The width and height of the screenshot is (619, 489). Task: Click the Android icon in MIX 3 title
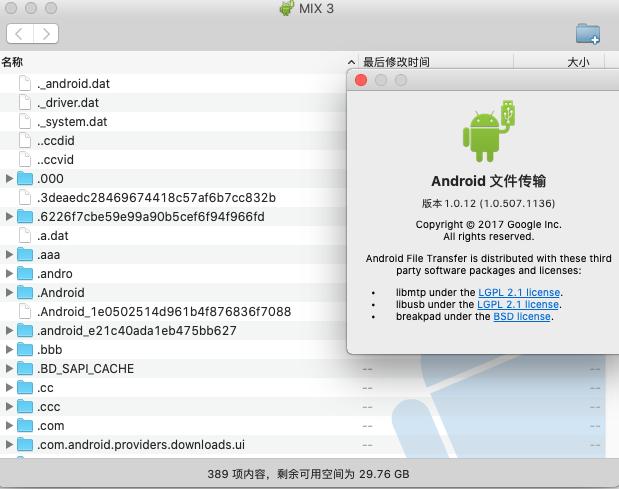(x=287, y=8)
